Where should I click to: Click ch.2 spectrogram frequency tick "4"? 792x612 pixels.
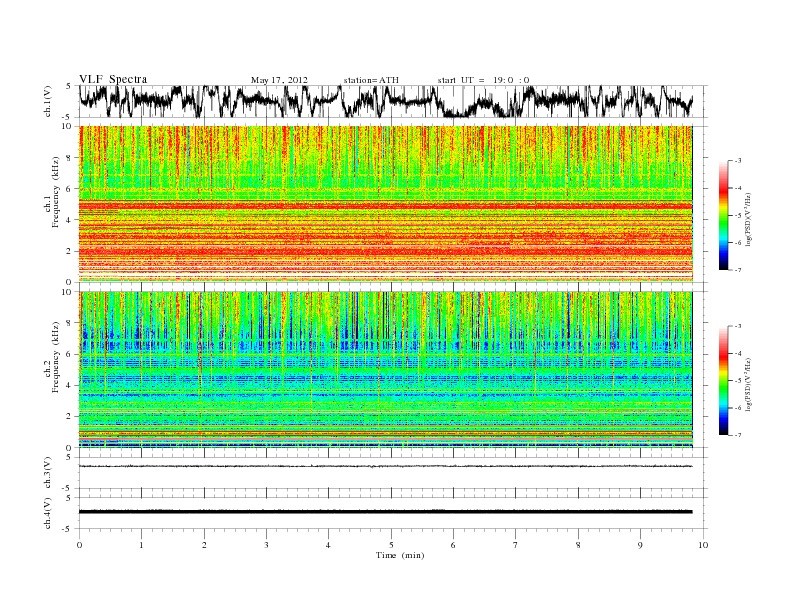(x=69, y=386)
